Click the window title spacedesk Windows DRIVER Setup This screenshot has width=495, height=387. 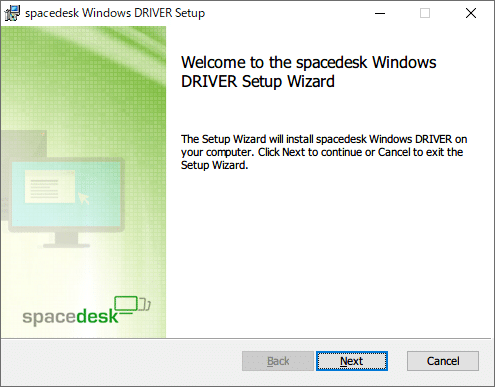(x=115, y=13)
